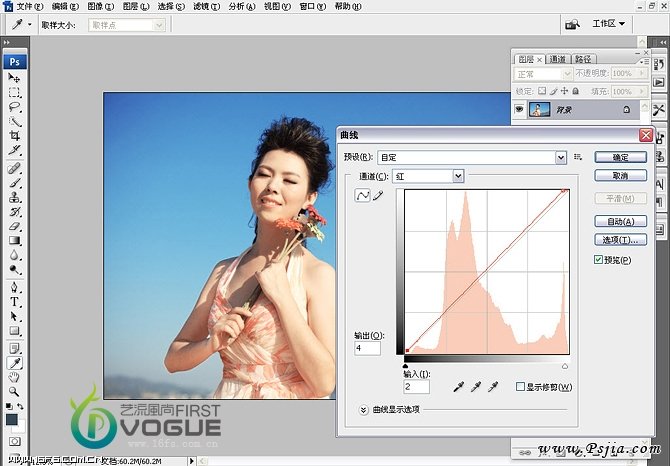Enable the 显示修剪 show clipping checkbox
Image resolution: width=670 pixels, height=466 pixels.
[x=521, y=386]
